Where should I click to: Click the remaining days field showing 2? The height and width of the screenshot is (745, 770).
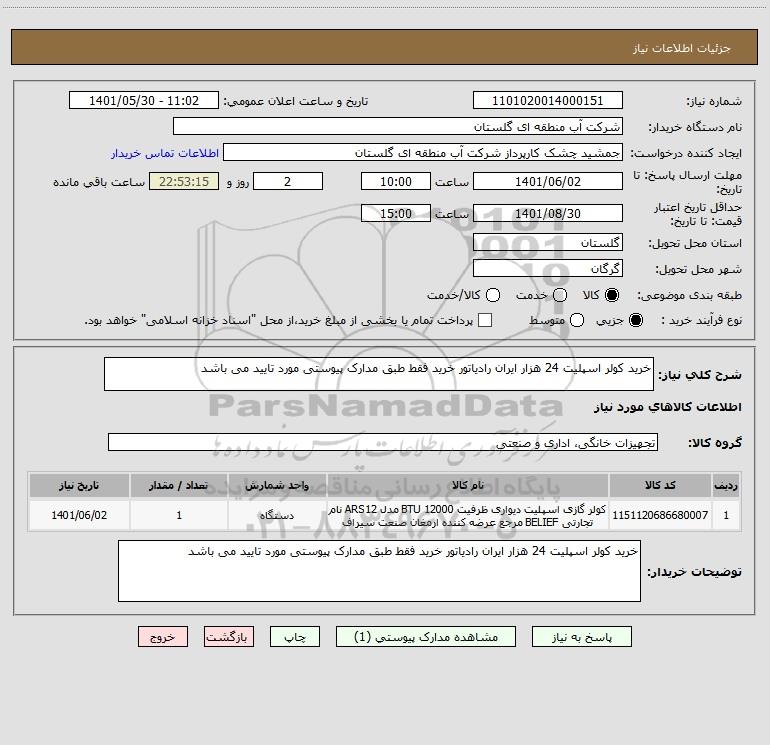pyautogui.click(x=288, y=181)
